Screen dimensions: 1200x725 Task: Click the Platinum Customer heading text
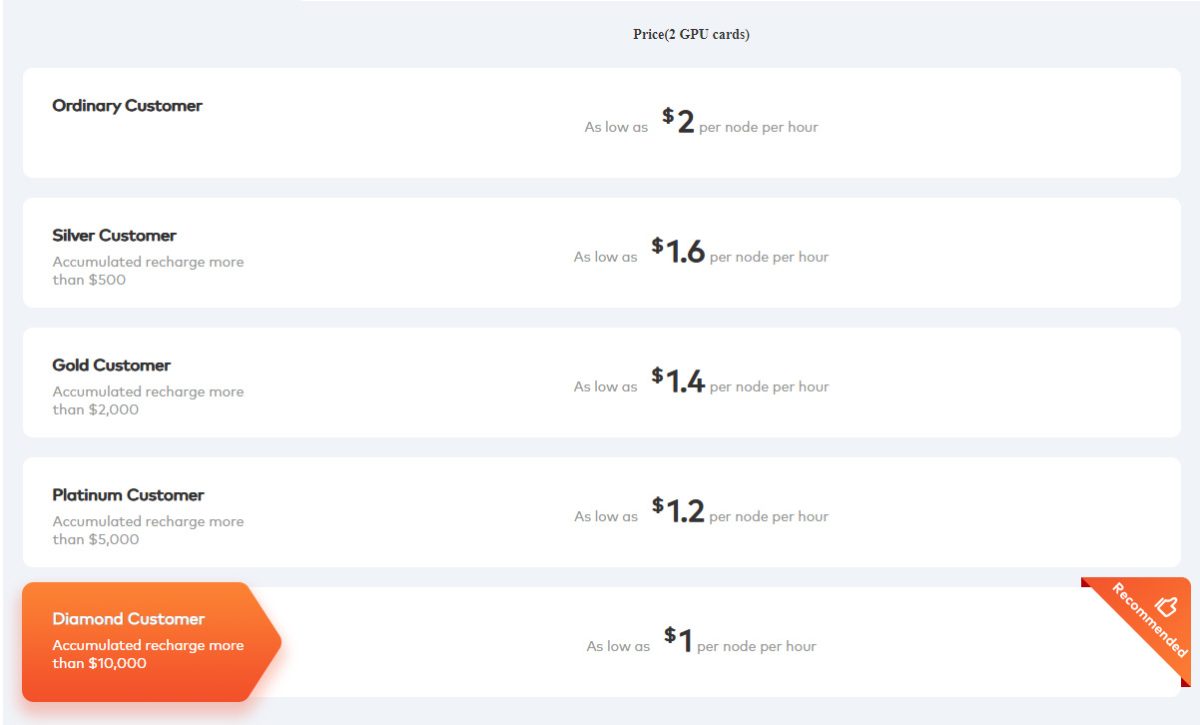click(128, 495)
